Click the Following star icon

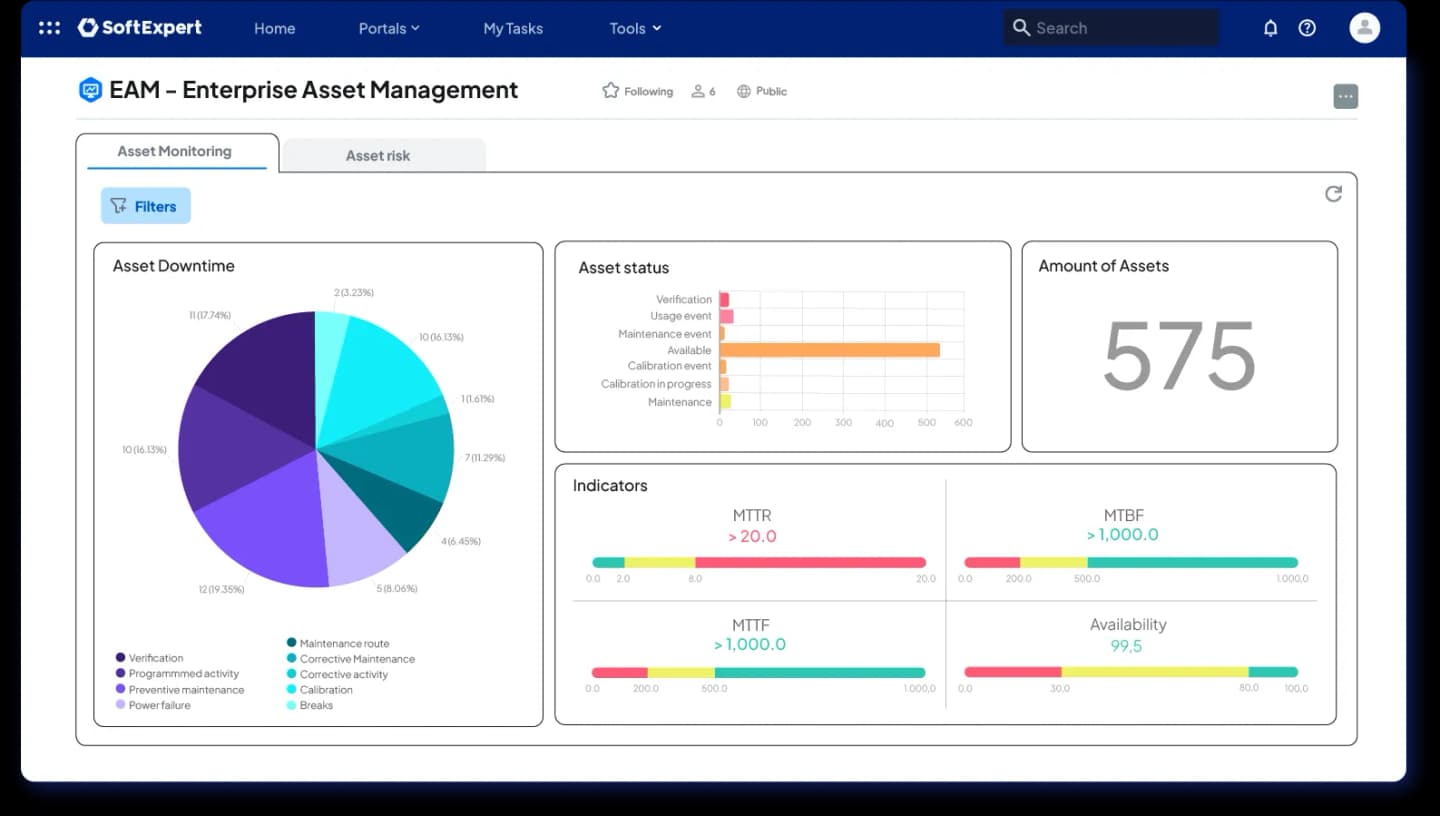coord(610,91)
